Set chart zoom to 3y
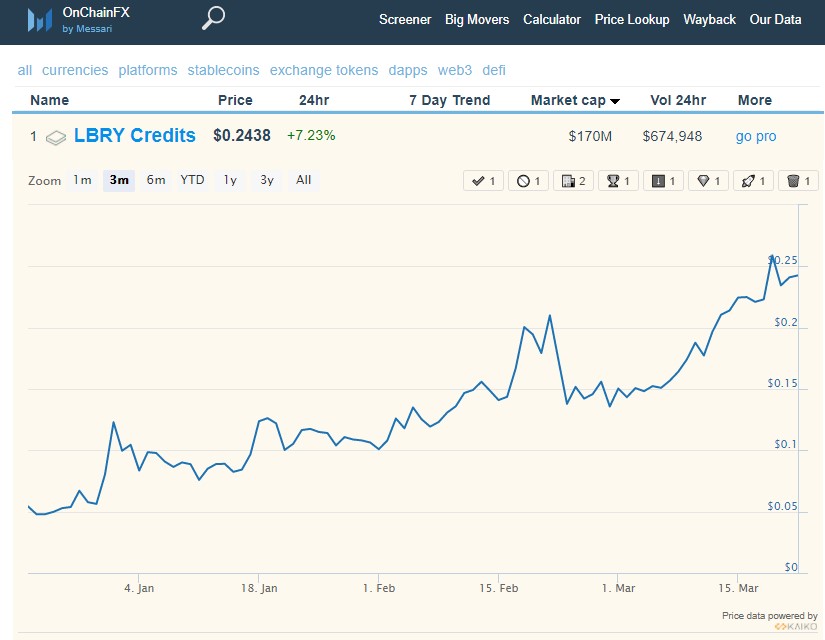 [267, 180]
